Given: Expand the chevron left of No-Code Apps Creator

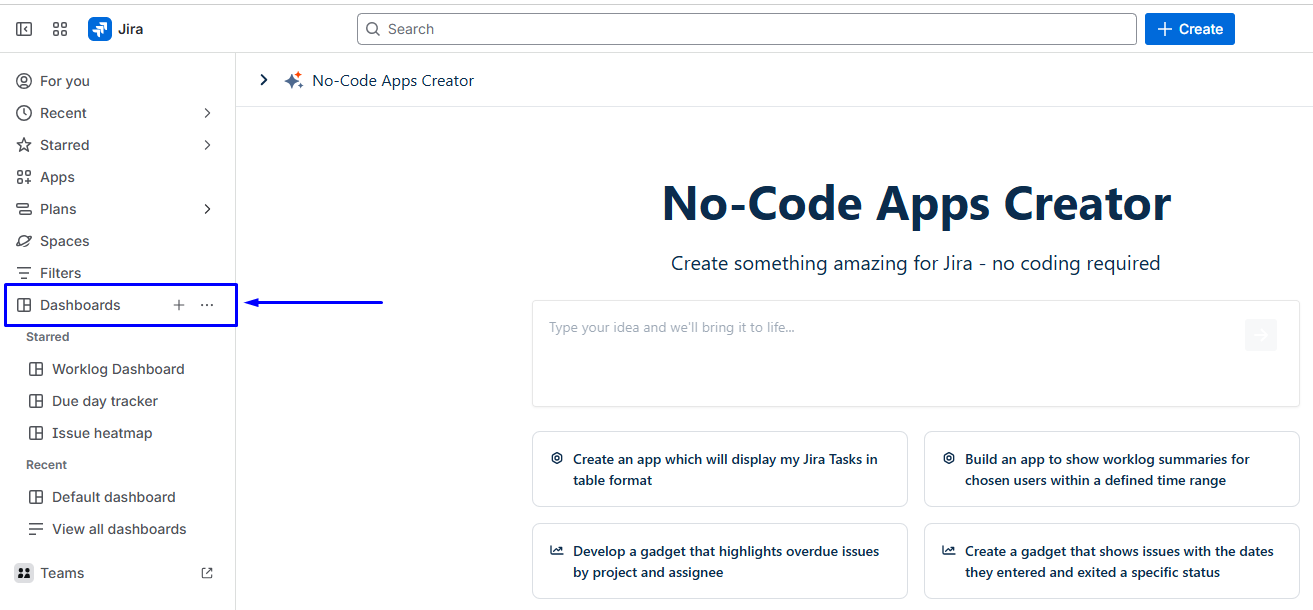Looking at the screenshot, I should pos(264,80).
